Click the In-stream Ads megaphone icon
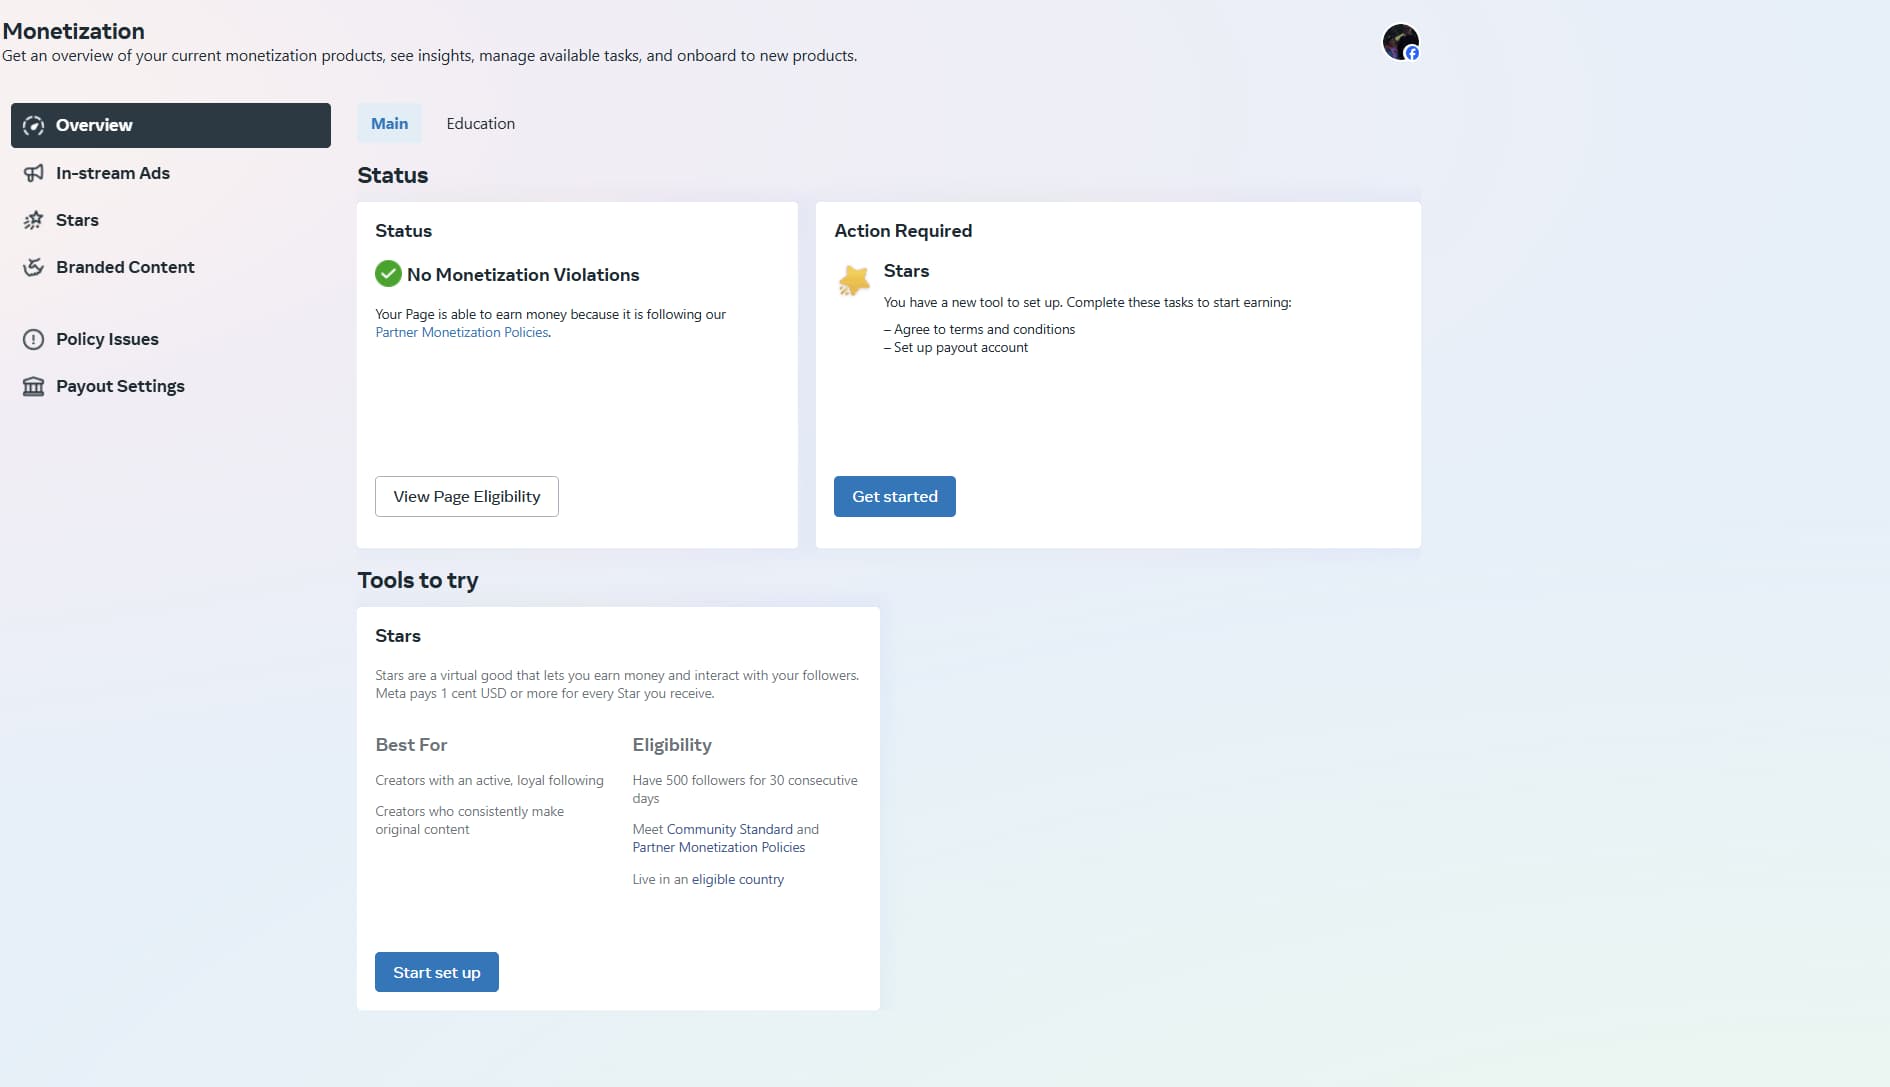Viewport: 1890px width, 1087px height. 33,173
